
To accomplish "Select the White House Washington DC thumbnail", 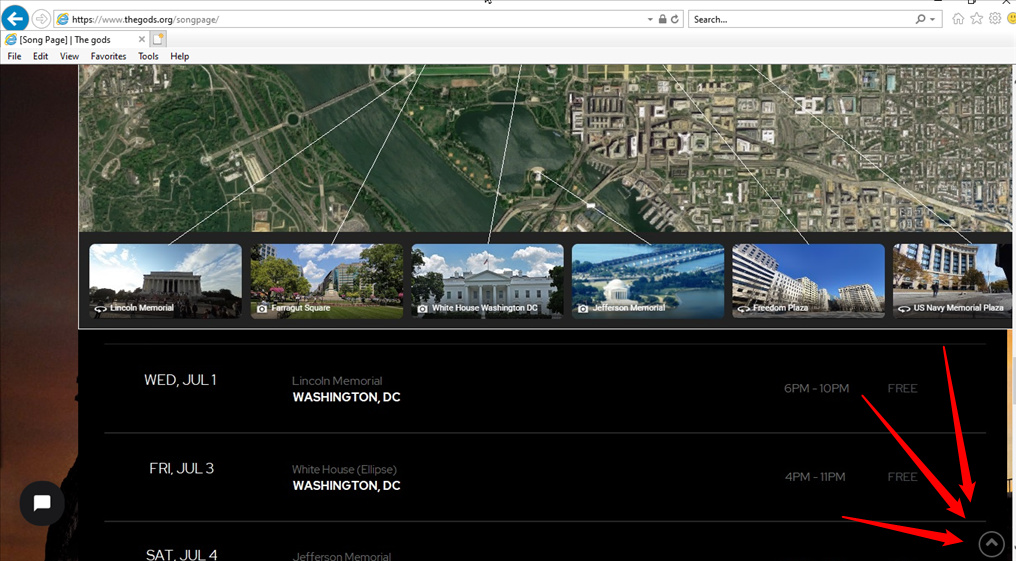I will coord(487,280).
